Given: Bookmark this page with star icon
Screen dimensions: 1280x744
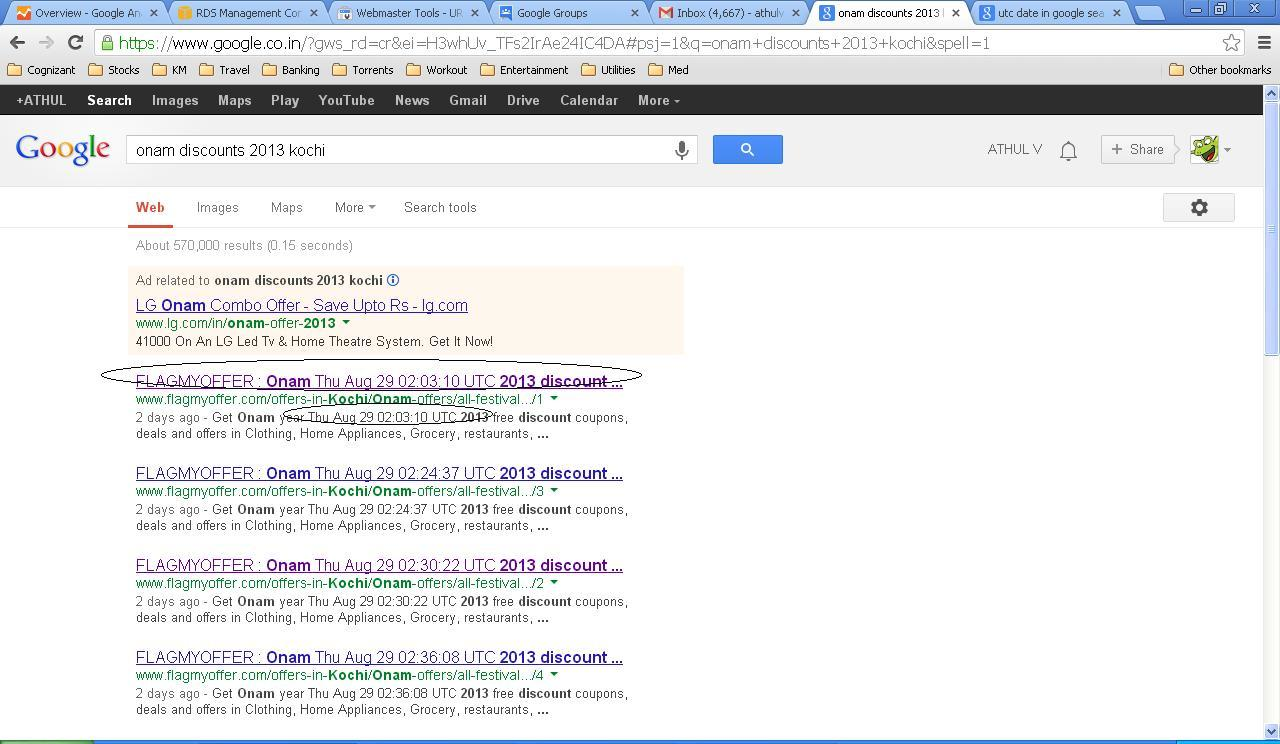Looking at the screenshot, I should click(1231, 43).
